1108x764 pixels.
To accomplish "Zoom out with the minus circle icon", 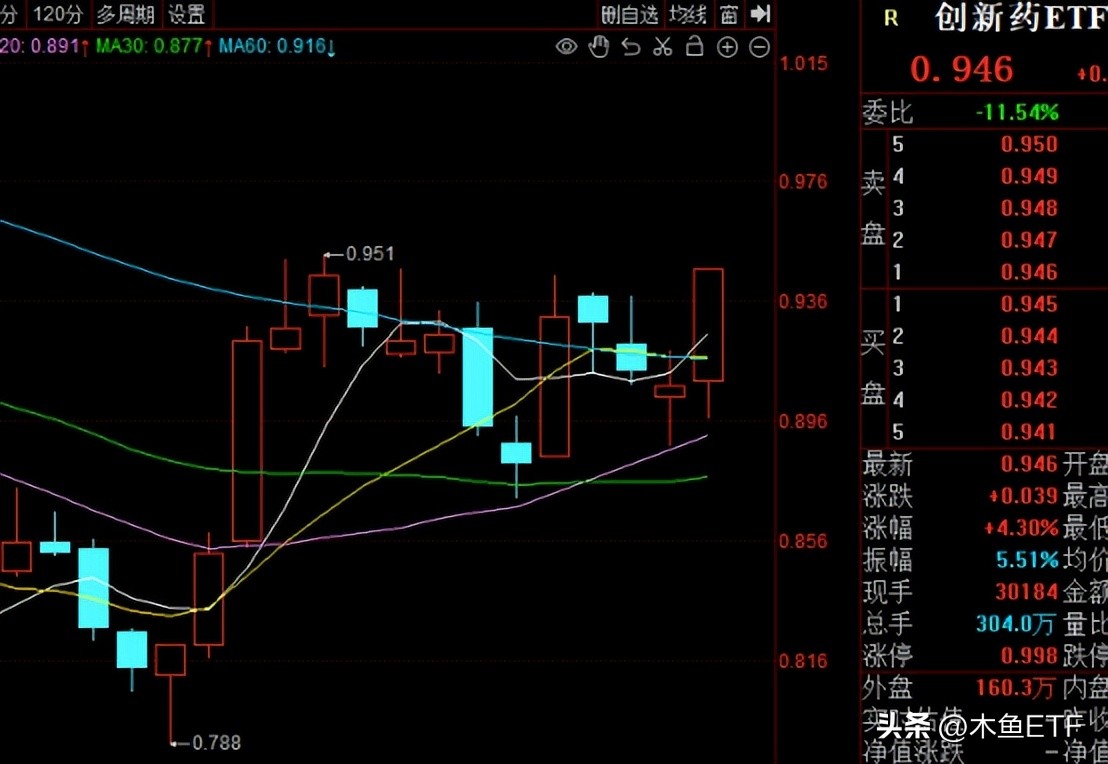I will [x=759, y=47].
